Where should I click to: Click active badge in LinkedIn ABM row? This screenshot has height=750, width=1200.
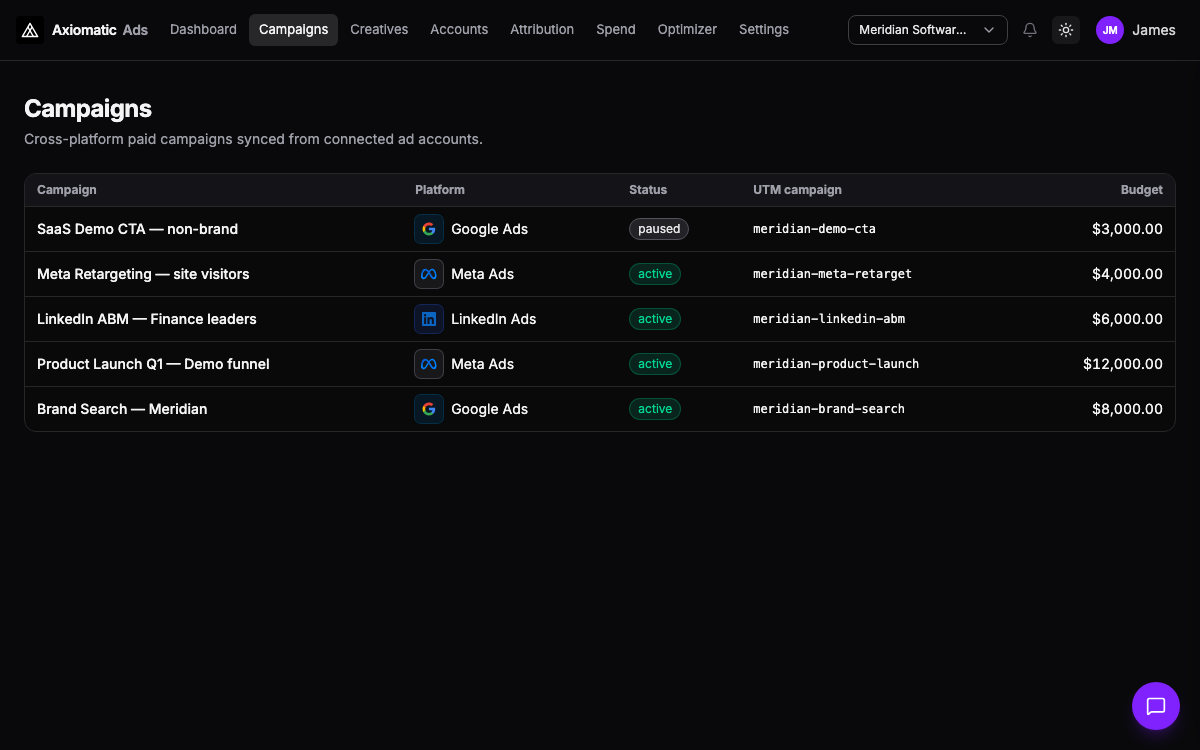(x=655, y=319)
